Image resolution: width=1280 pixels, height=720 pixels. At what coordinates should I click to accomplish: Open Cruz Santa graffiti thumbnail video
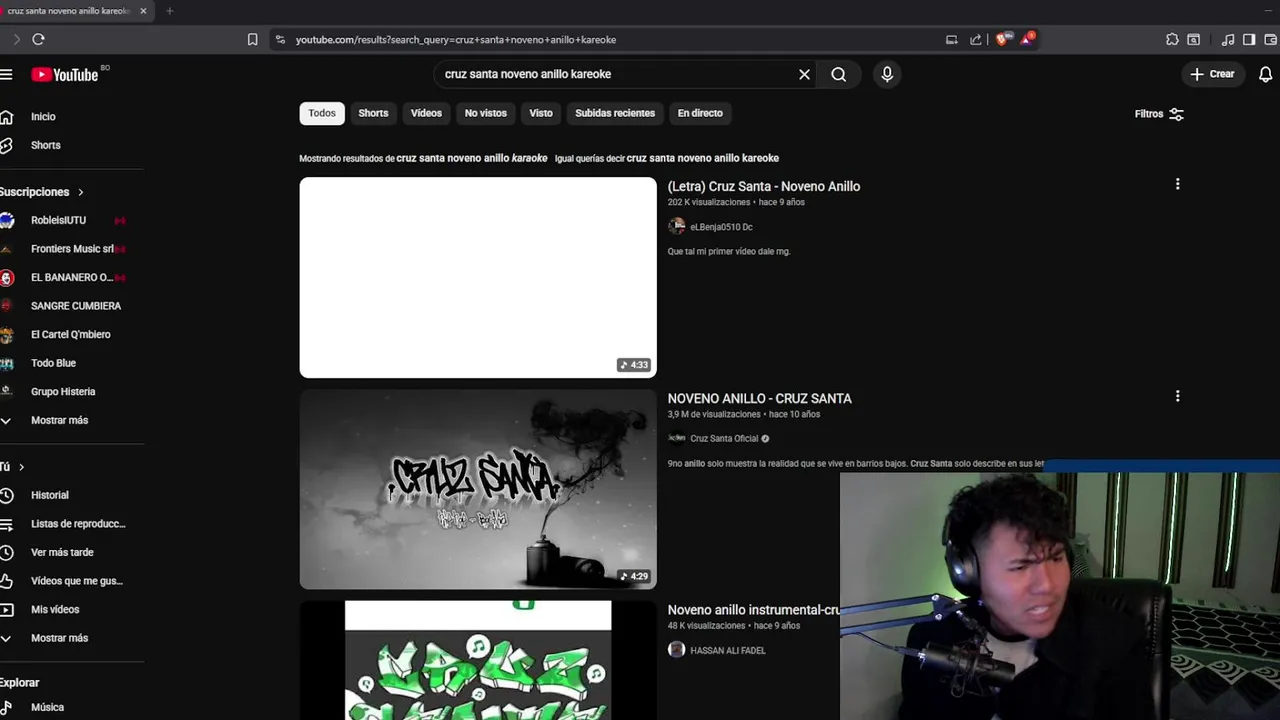(x=478, y=489)
